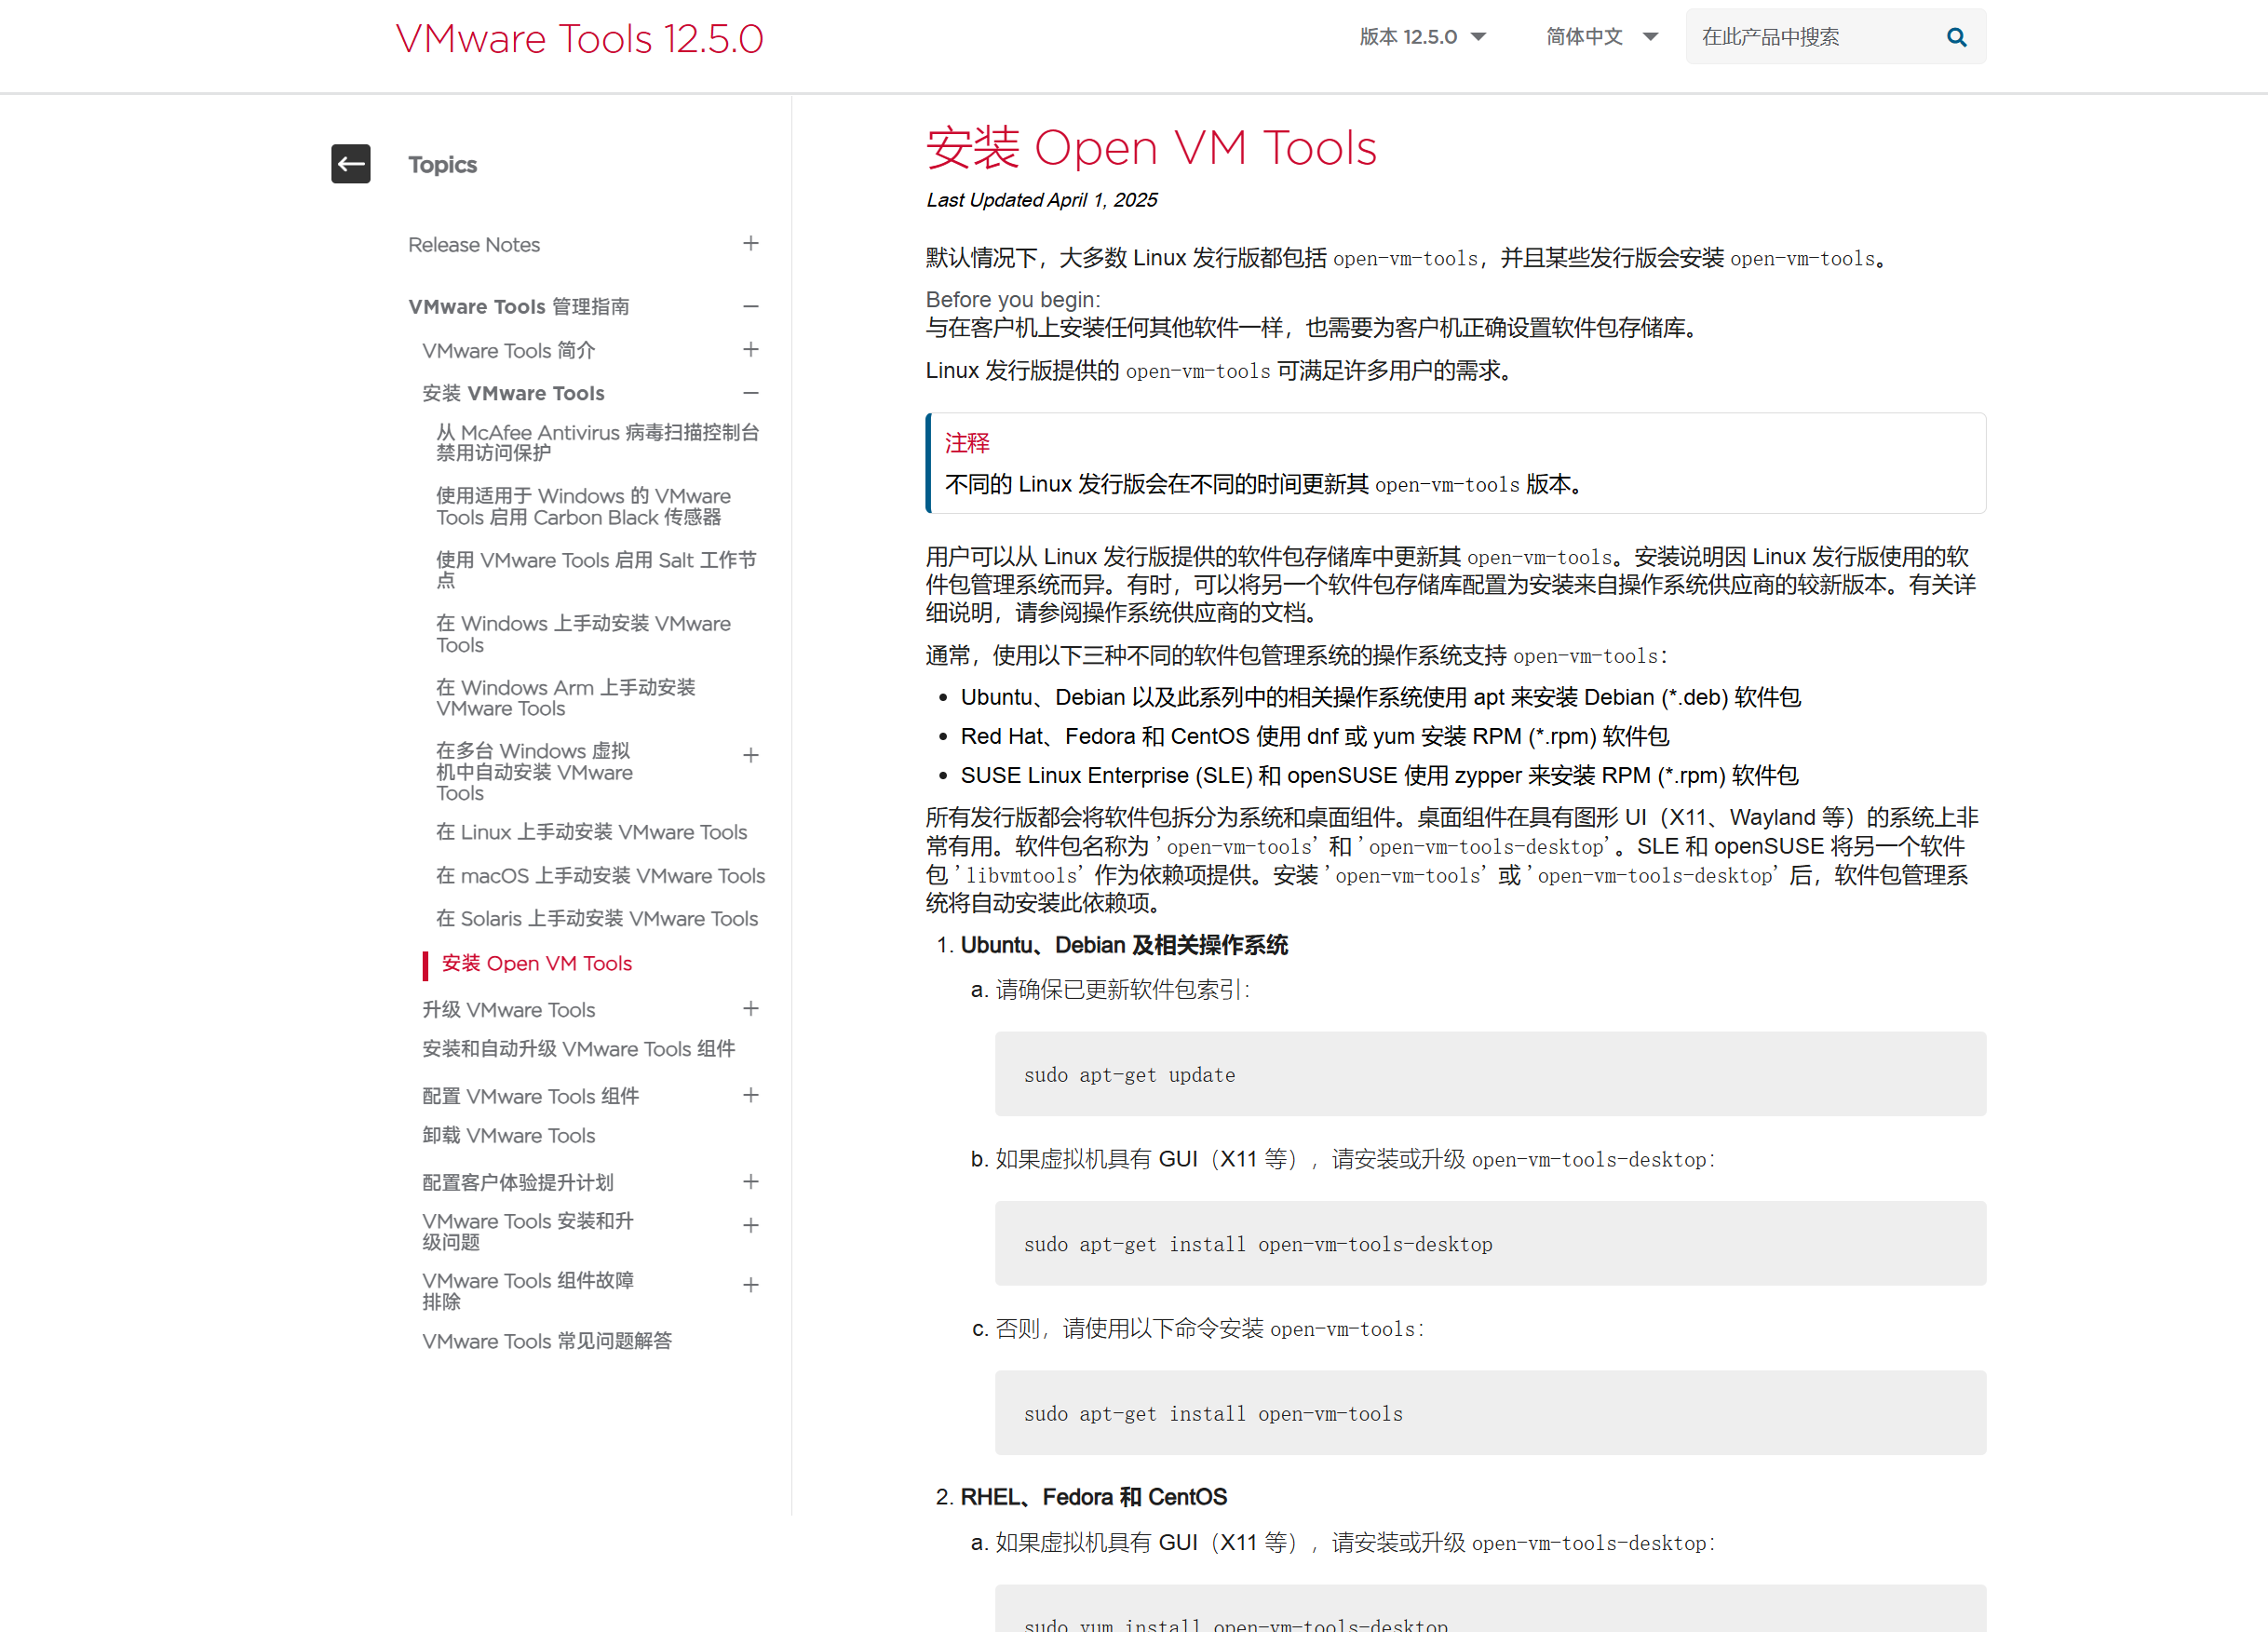Collapse the 安装 VMware Tools section
2268x1632 pixels.
click(x=751, y=393)
